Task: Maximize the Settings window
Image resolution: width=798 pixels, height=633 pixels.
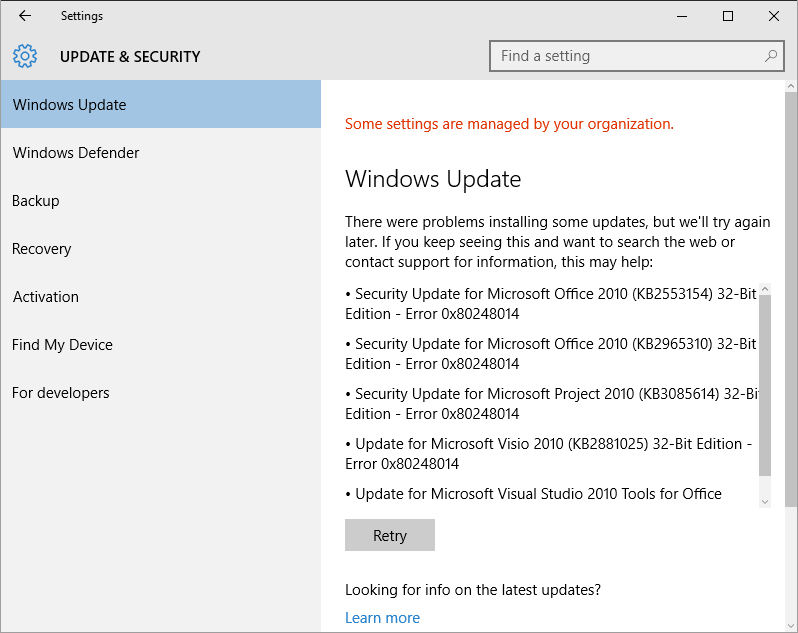Action: click(728, 16)
